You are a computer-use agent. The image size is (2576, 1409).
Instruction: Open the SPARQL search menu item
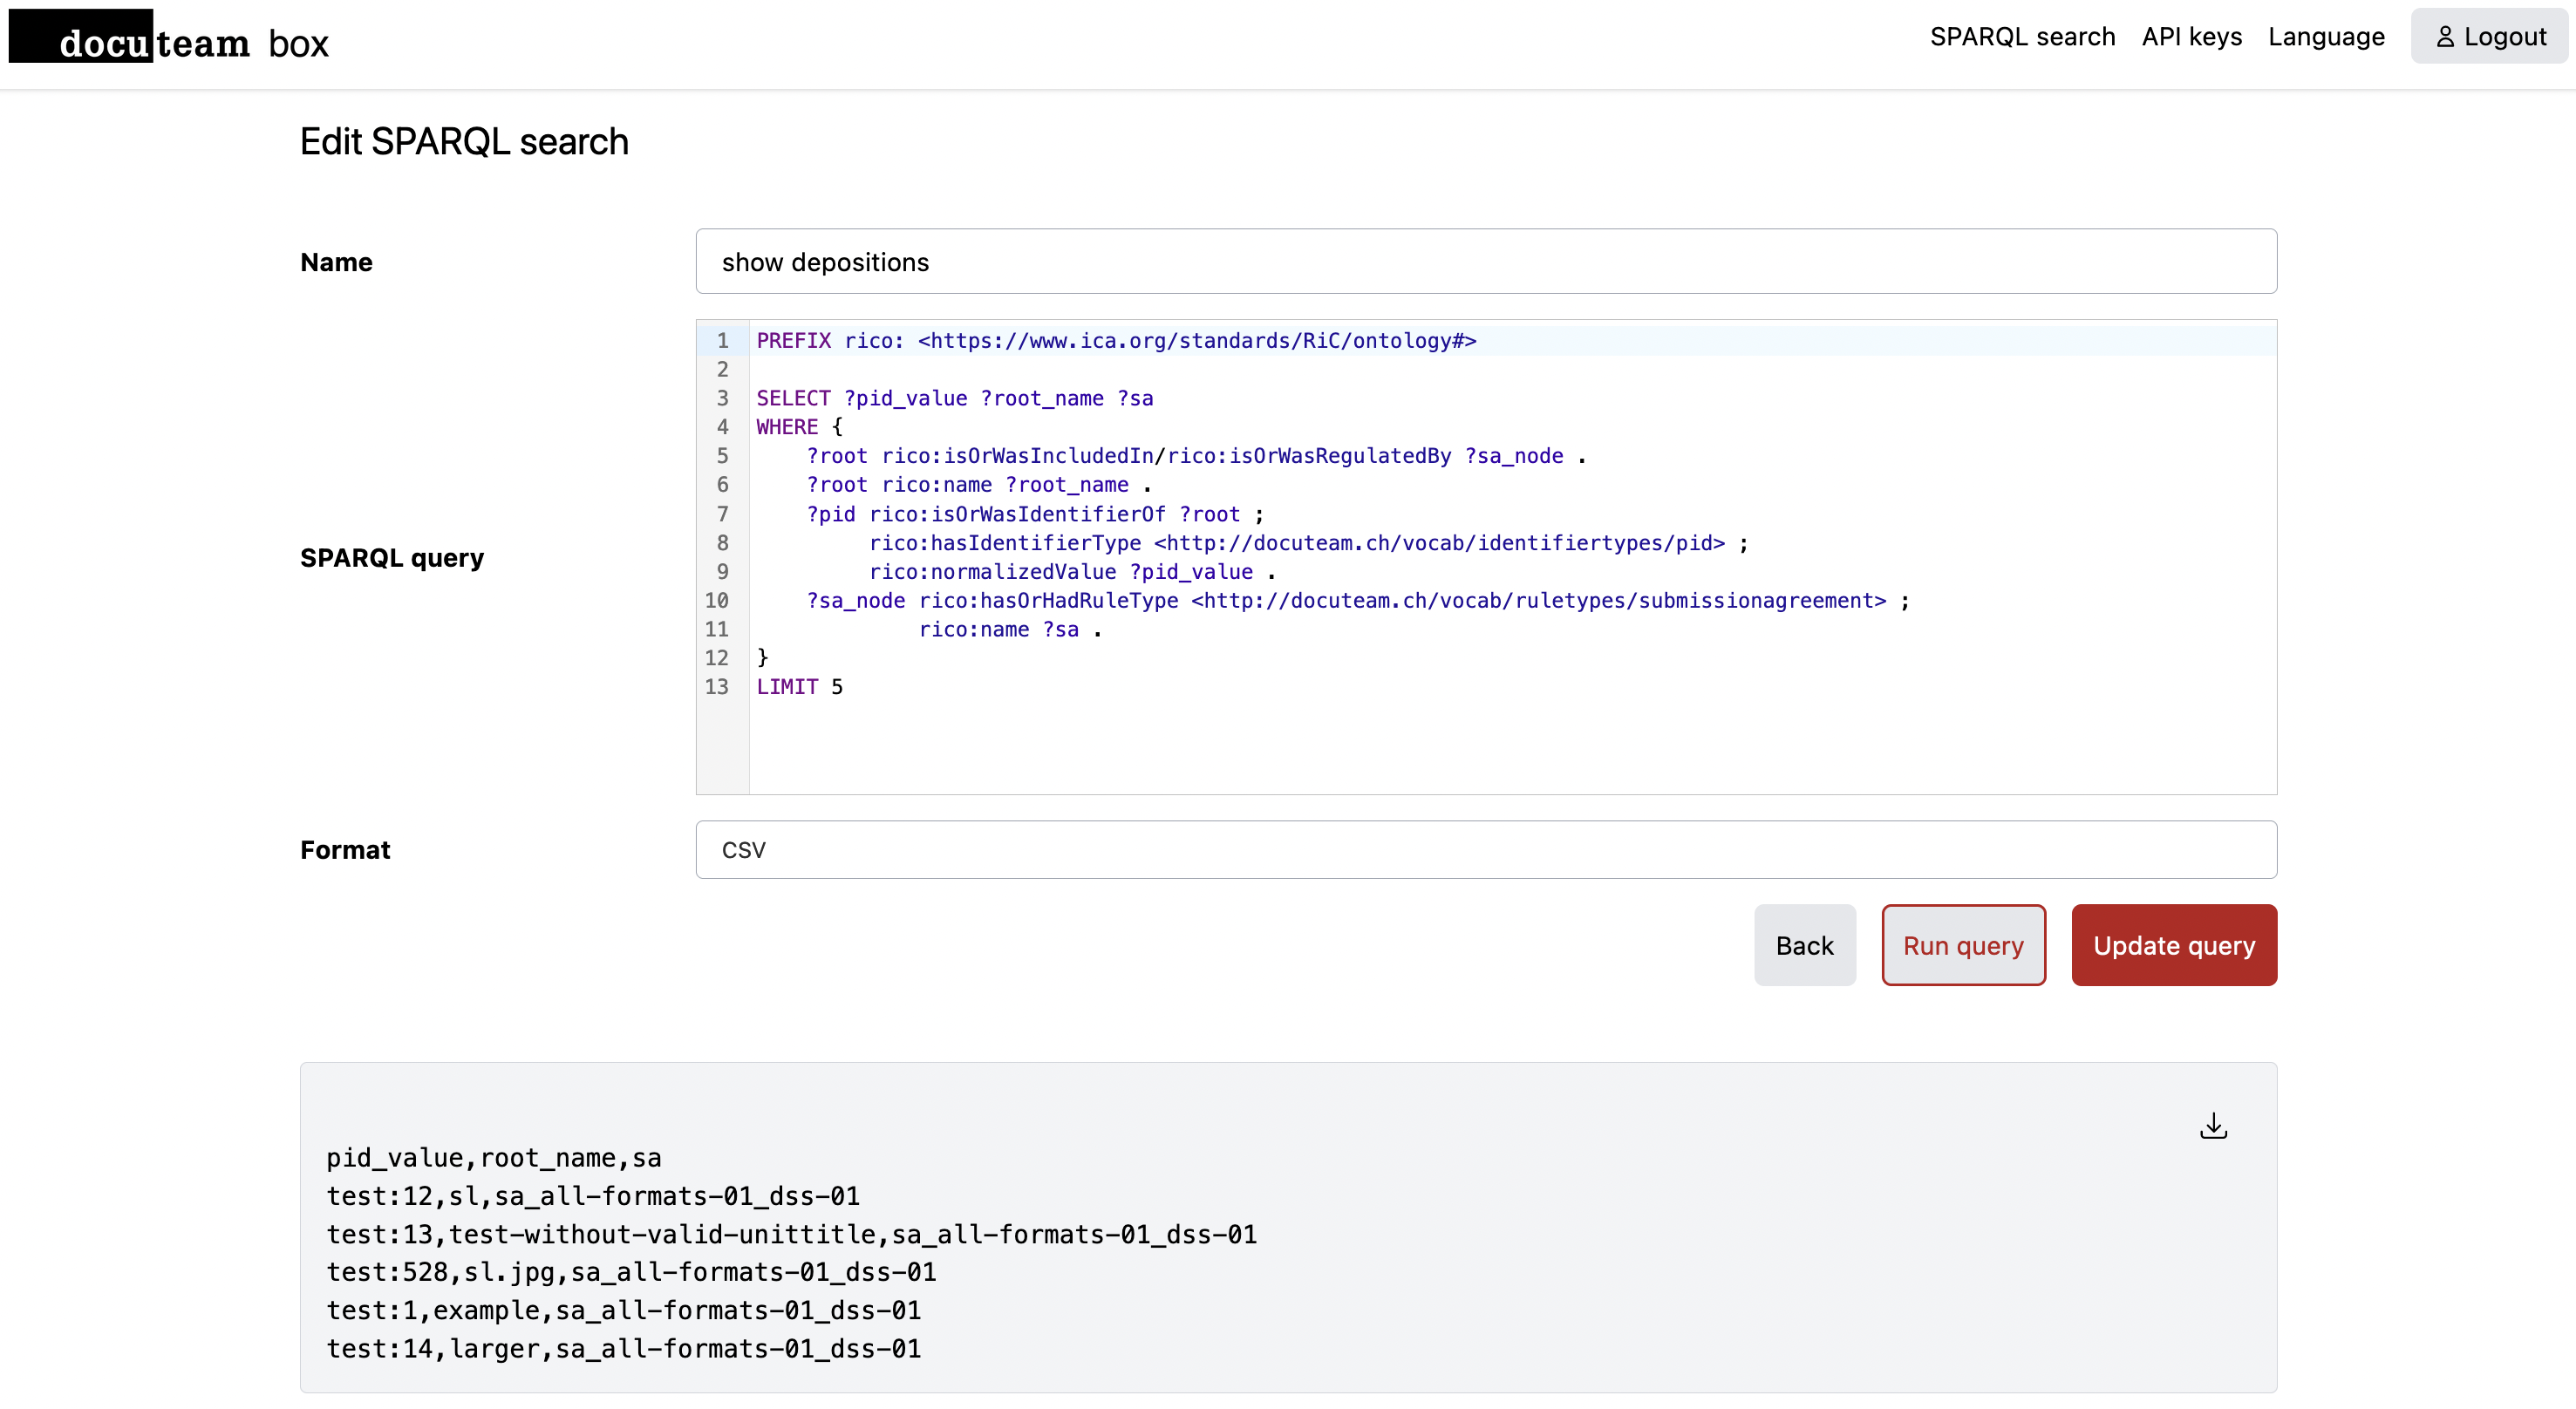tap(2022, 37)
